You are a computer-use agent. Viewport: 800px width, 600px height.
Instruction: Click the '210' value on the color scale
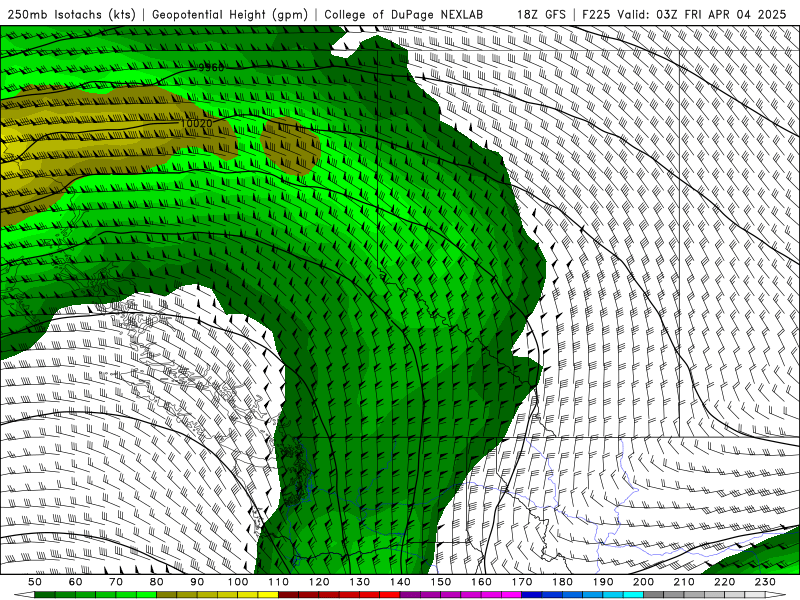(x=684, y=582)
